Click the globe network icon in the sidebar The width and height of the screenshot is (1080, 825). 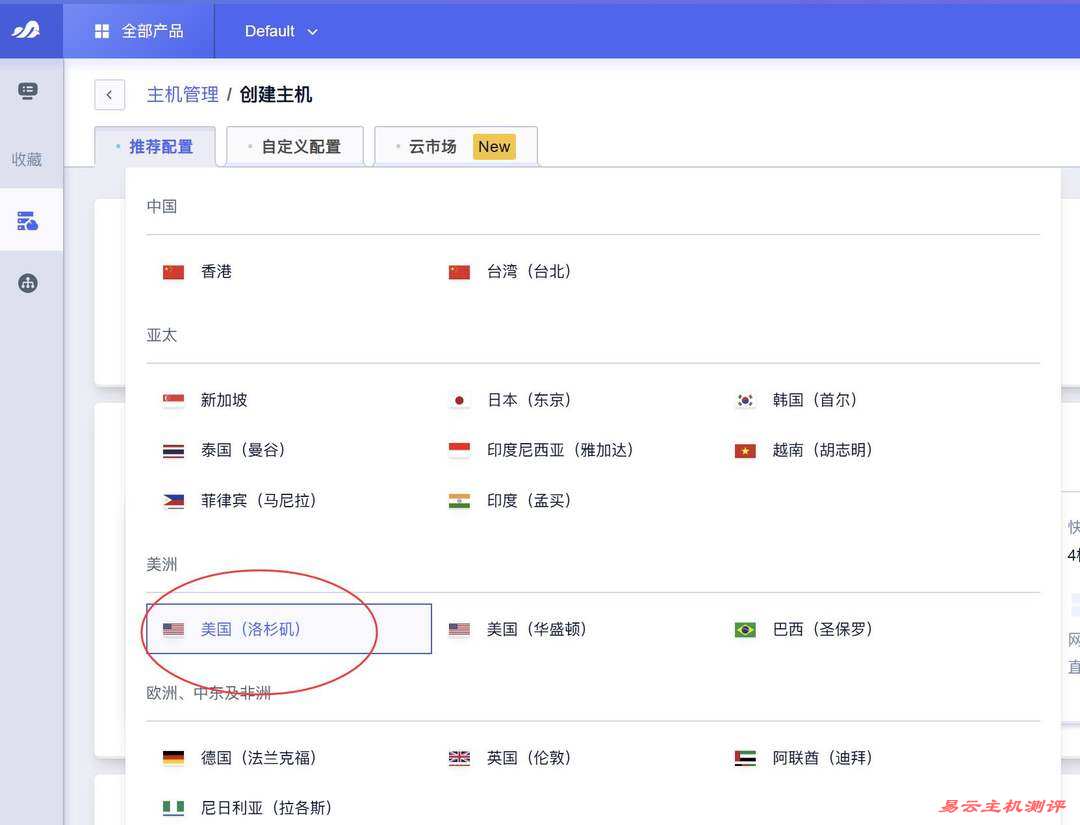point(28,283)
